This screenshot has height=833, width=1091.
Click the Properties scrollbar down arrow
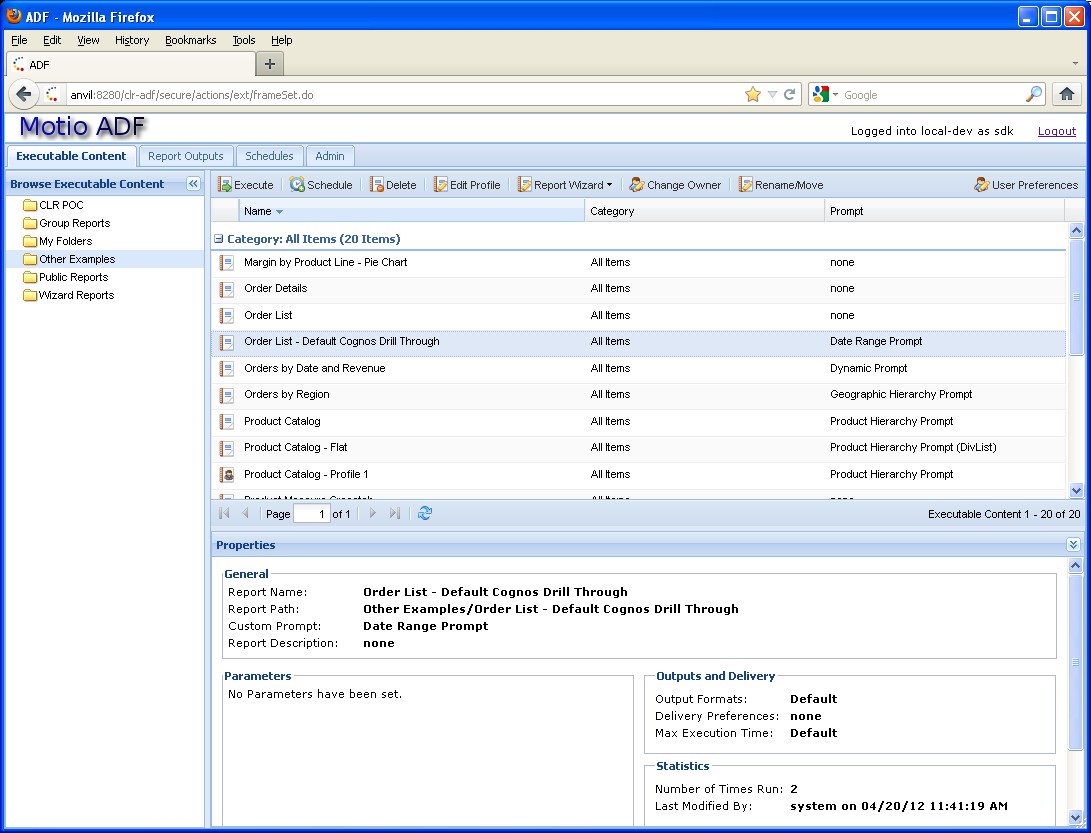(x=1076, y=817)
